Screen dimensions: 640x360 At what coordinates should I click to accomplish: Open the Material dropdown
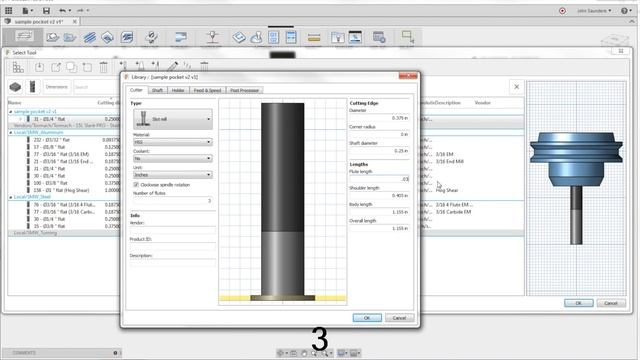(173, 142)
